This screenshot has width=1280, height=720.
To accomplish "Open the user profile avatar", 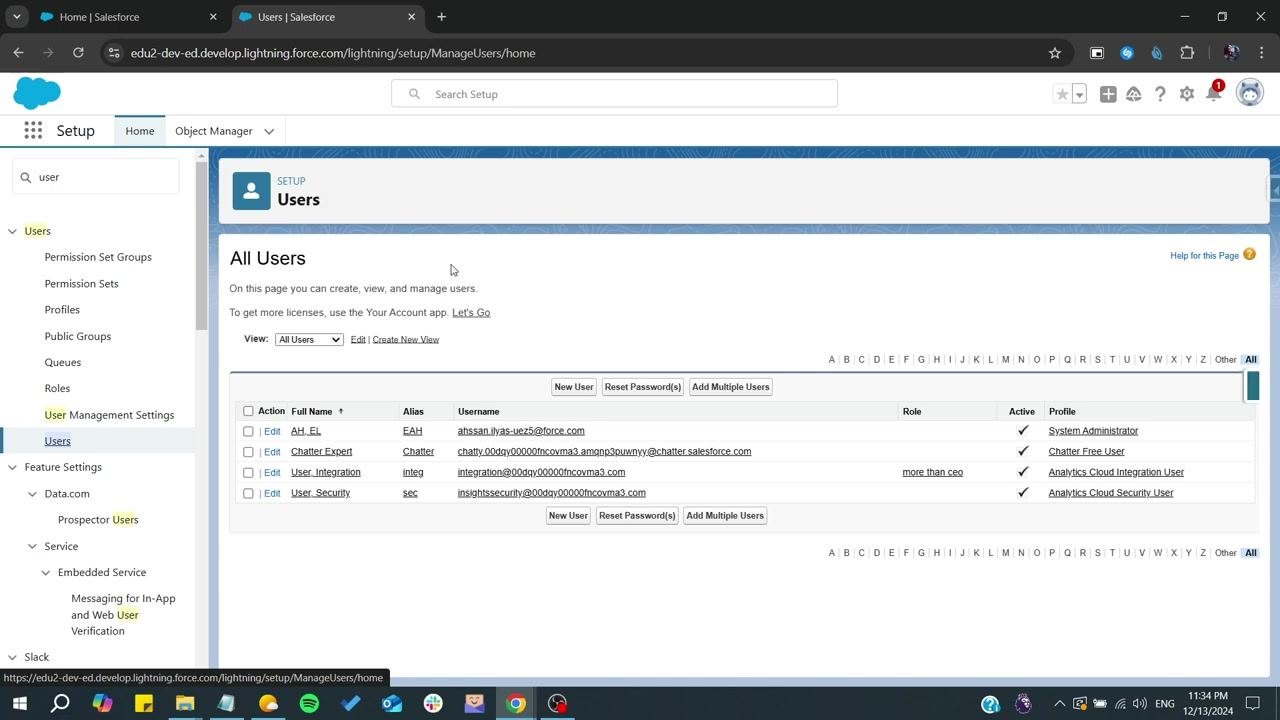I will point(1250,93).
